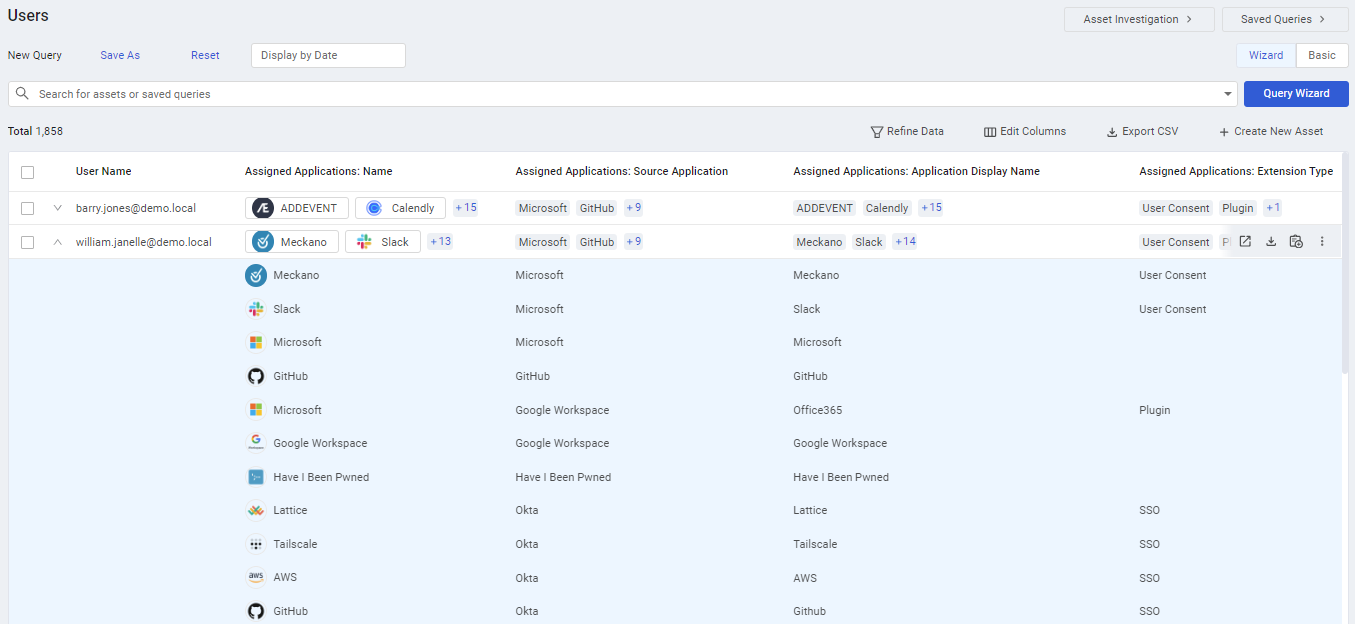Click the plus icon of Create New Asset
The width and height of the screenshot is (1355, 624).
coord(1224,131)
